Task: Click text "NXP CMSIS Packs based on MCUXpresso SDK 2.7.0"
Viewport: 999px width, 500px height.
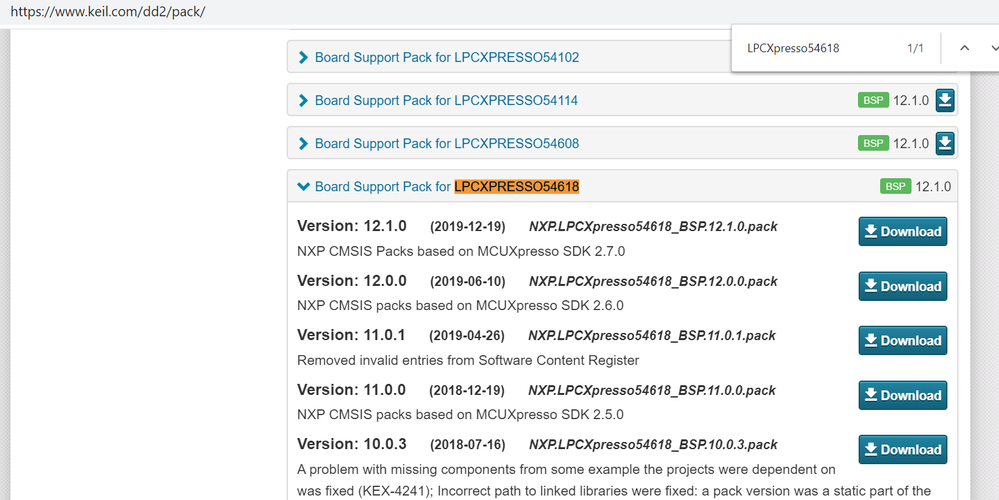Action: 461,252
